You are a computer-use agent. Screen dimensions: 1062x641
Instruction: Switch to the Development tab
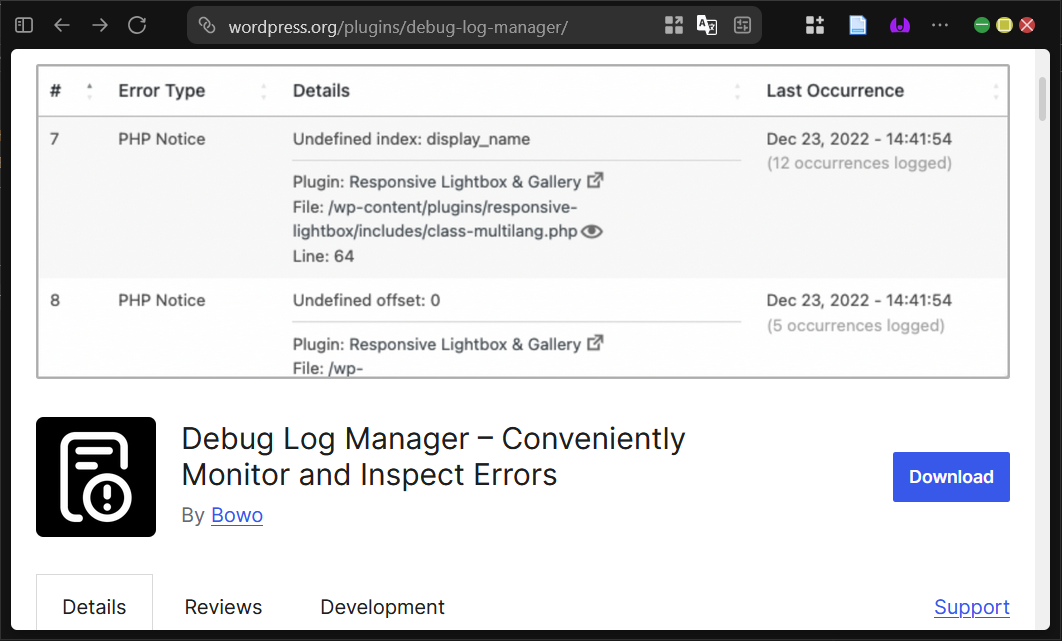click(382, 606)
